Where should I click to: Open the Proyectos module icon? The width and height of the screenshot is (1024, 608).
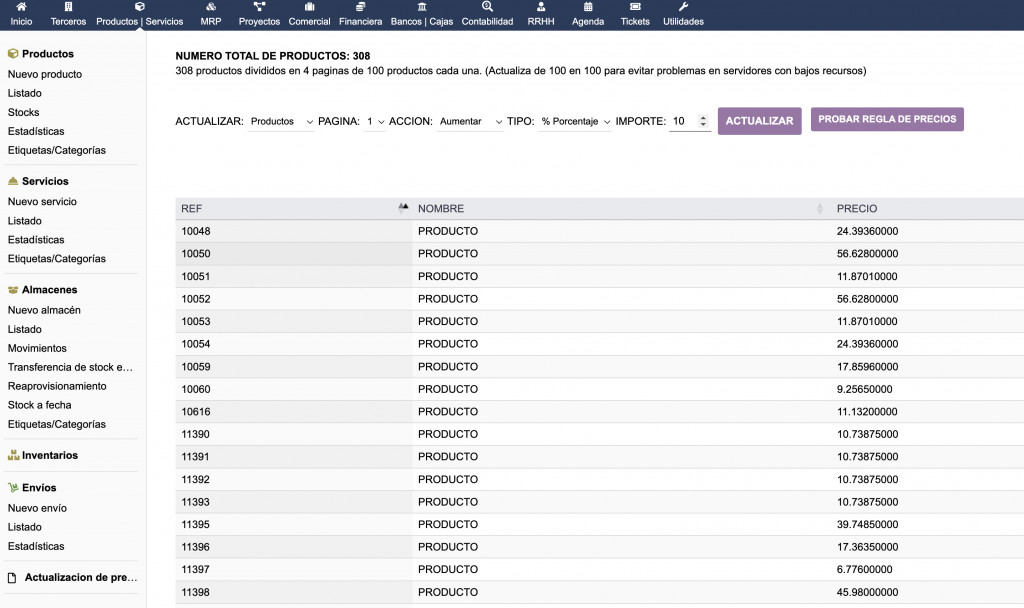click(x=259, y=7)
